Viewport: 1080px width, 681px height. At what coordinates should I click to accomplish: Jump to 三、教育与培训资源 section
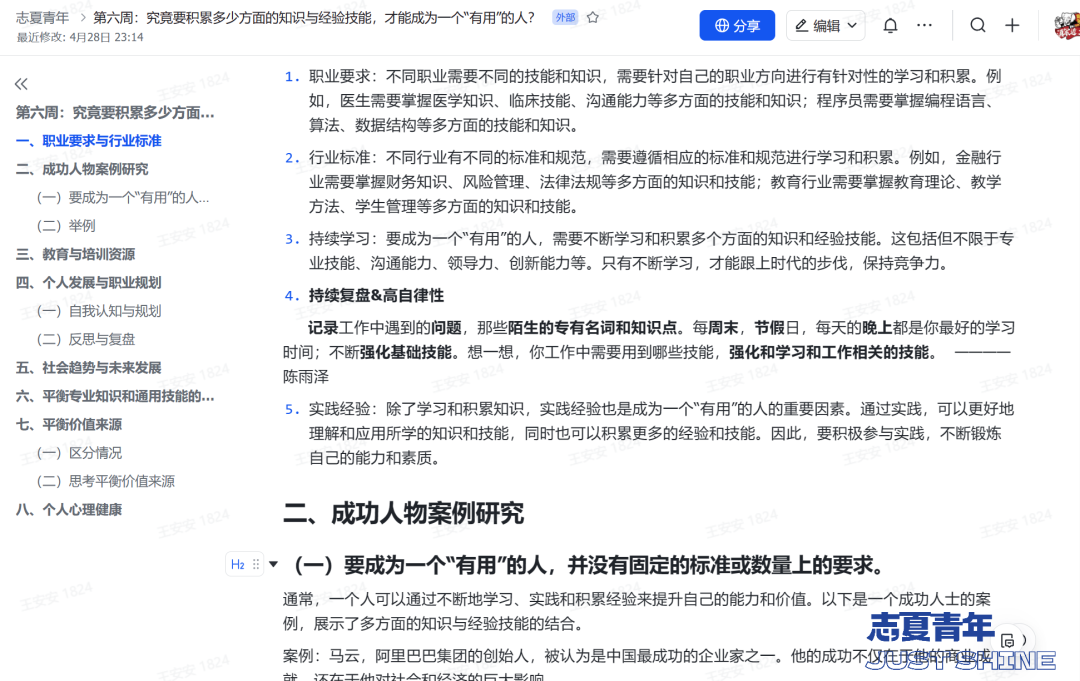point(76,254)
